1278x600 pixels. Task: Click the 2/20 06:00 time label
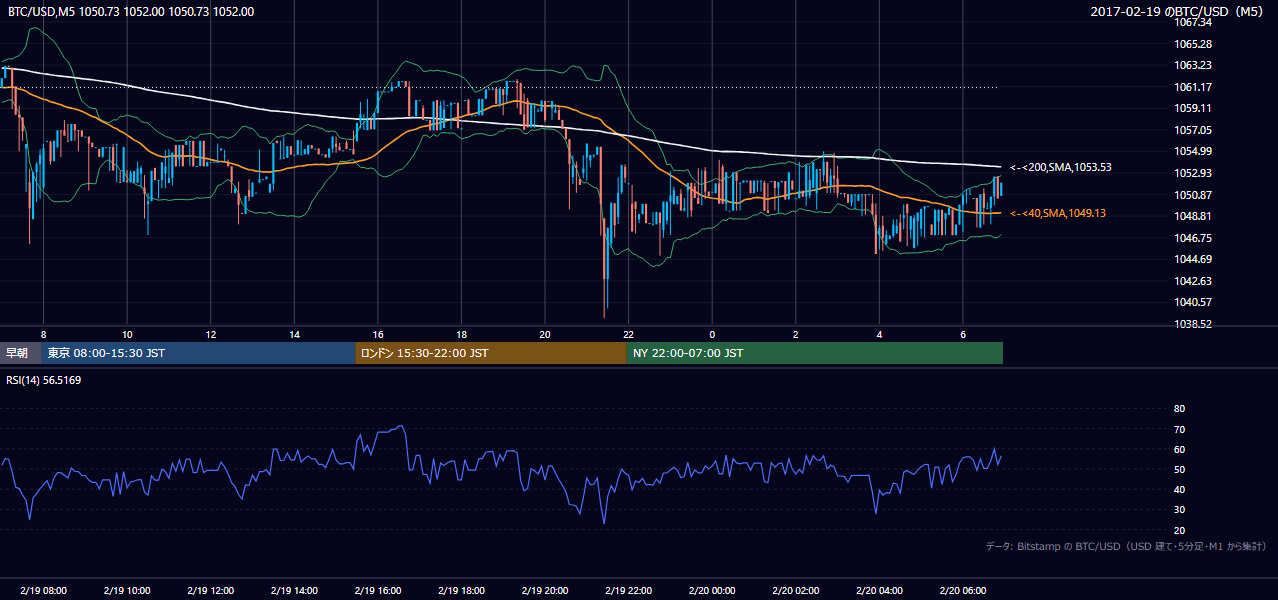pyautogui.click(x=962, y=591)
